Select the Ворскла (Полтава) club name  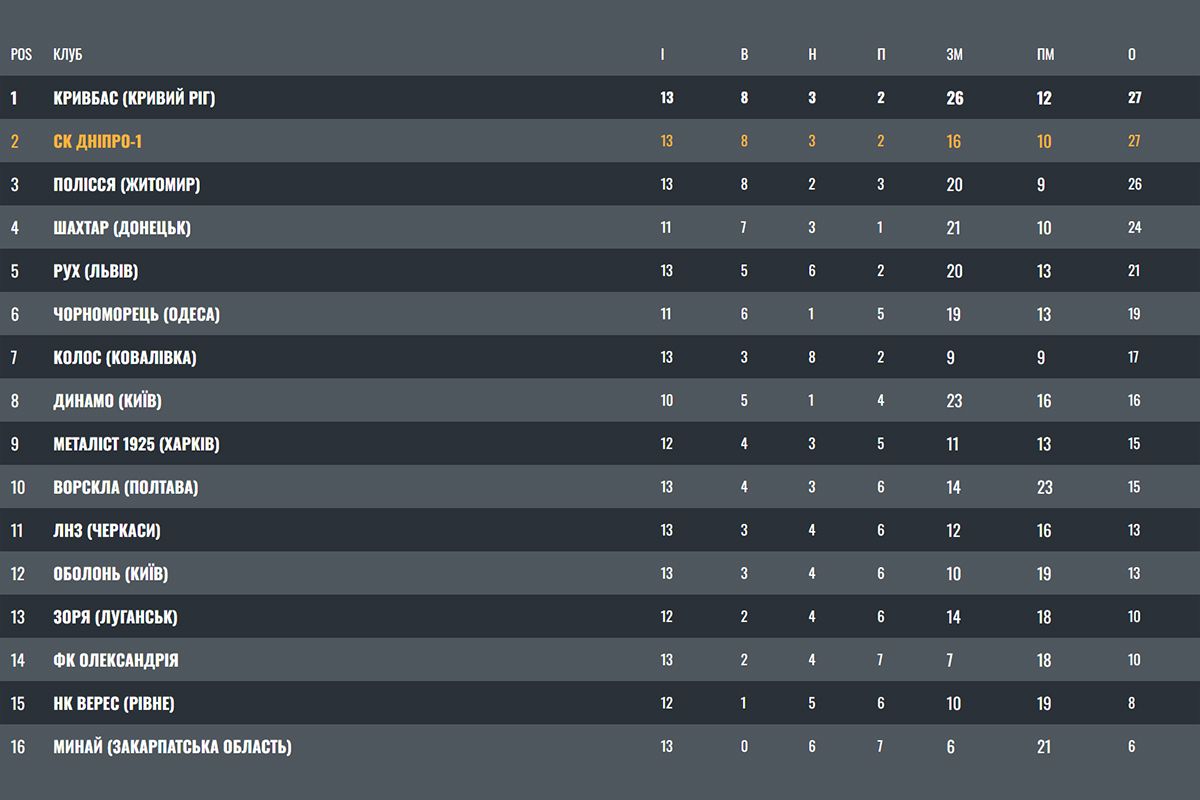[x=126, y=487]
